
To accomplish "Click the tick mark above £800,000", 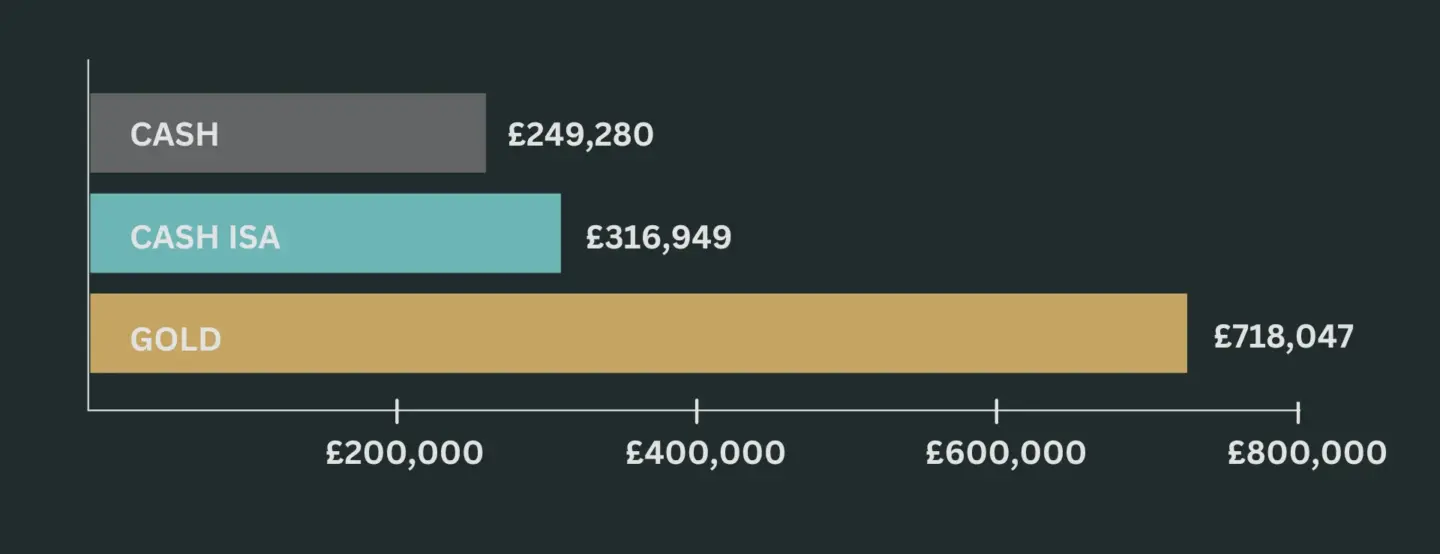I will 1298,410.
